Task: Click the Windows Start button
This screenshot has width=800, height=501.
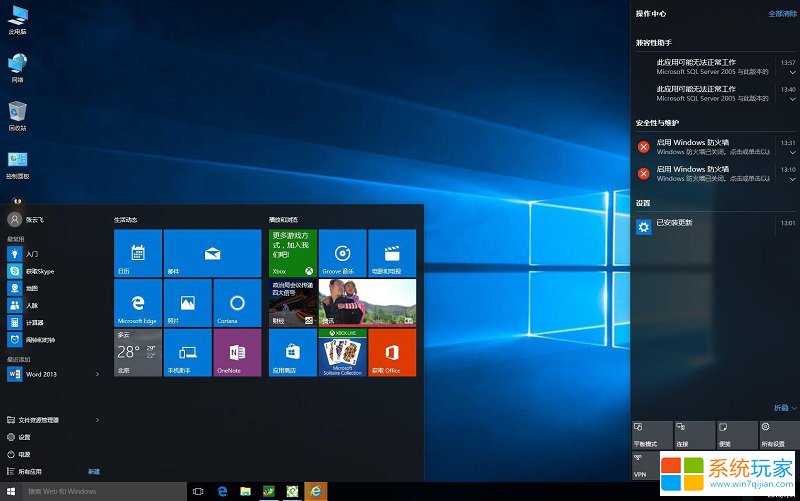Action: 11,491
